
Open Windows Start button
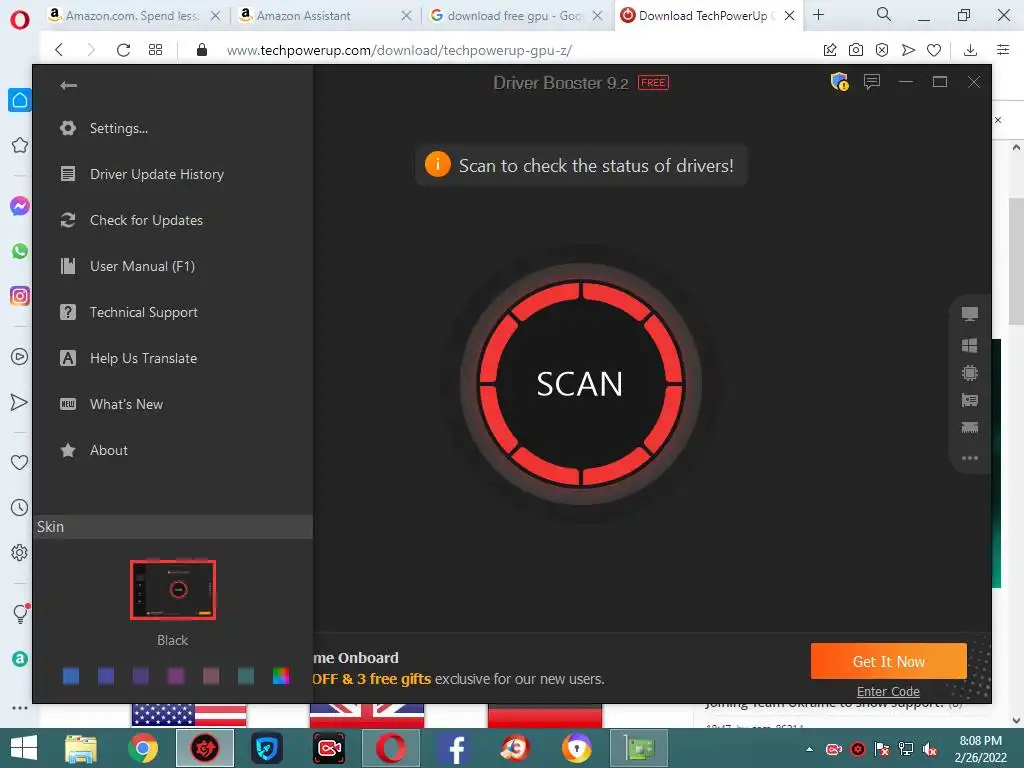click(24, 748)
